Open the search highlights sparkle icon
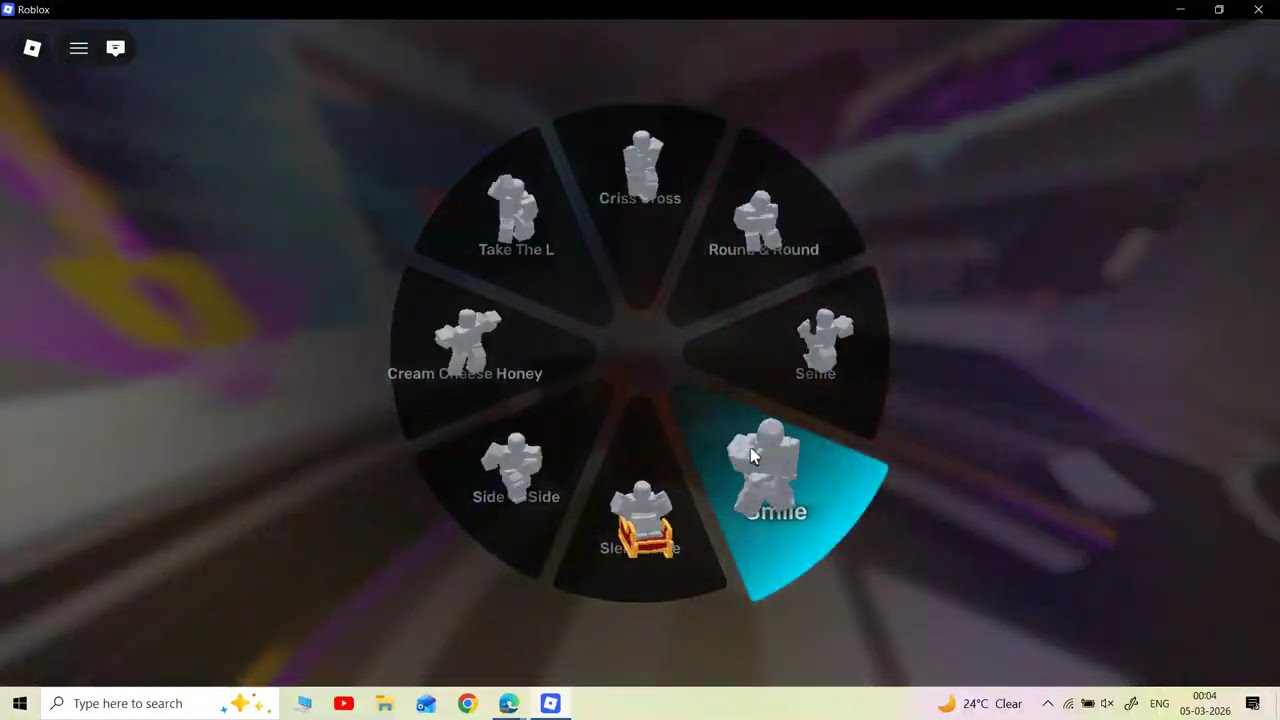1280x720 pixels. pyautogui.click(x=246, y=703)
